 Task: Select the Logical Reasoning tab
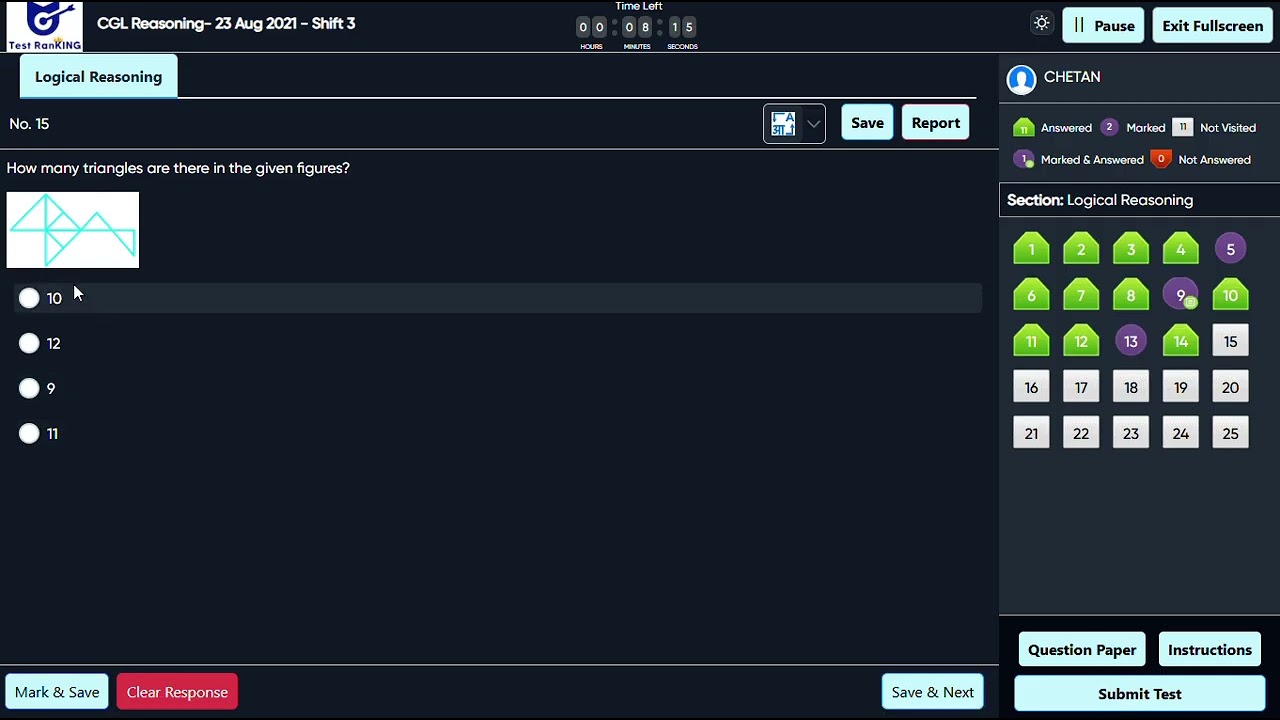98,77
